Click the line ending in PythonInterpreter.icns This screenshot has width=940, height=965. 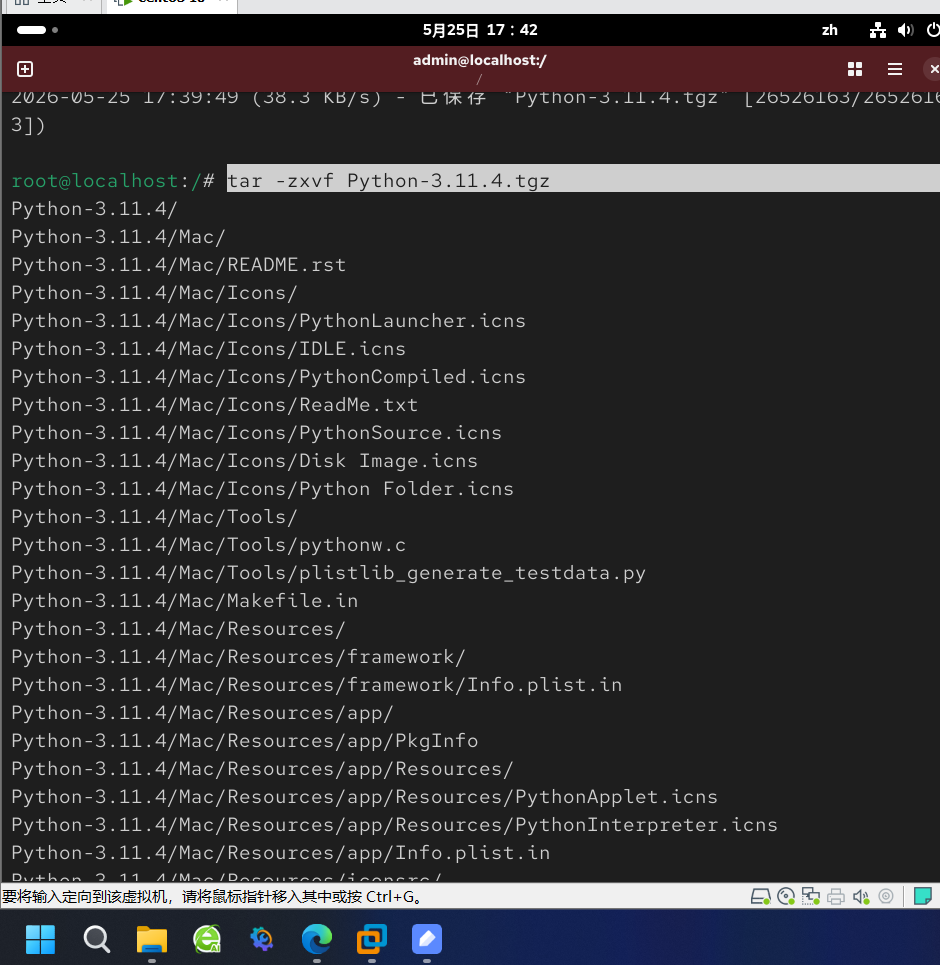[x=395, y=825]
